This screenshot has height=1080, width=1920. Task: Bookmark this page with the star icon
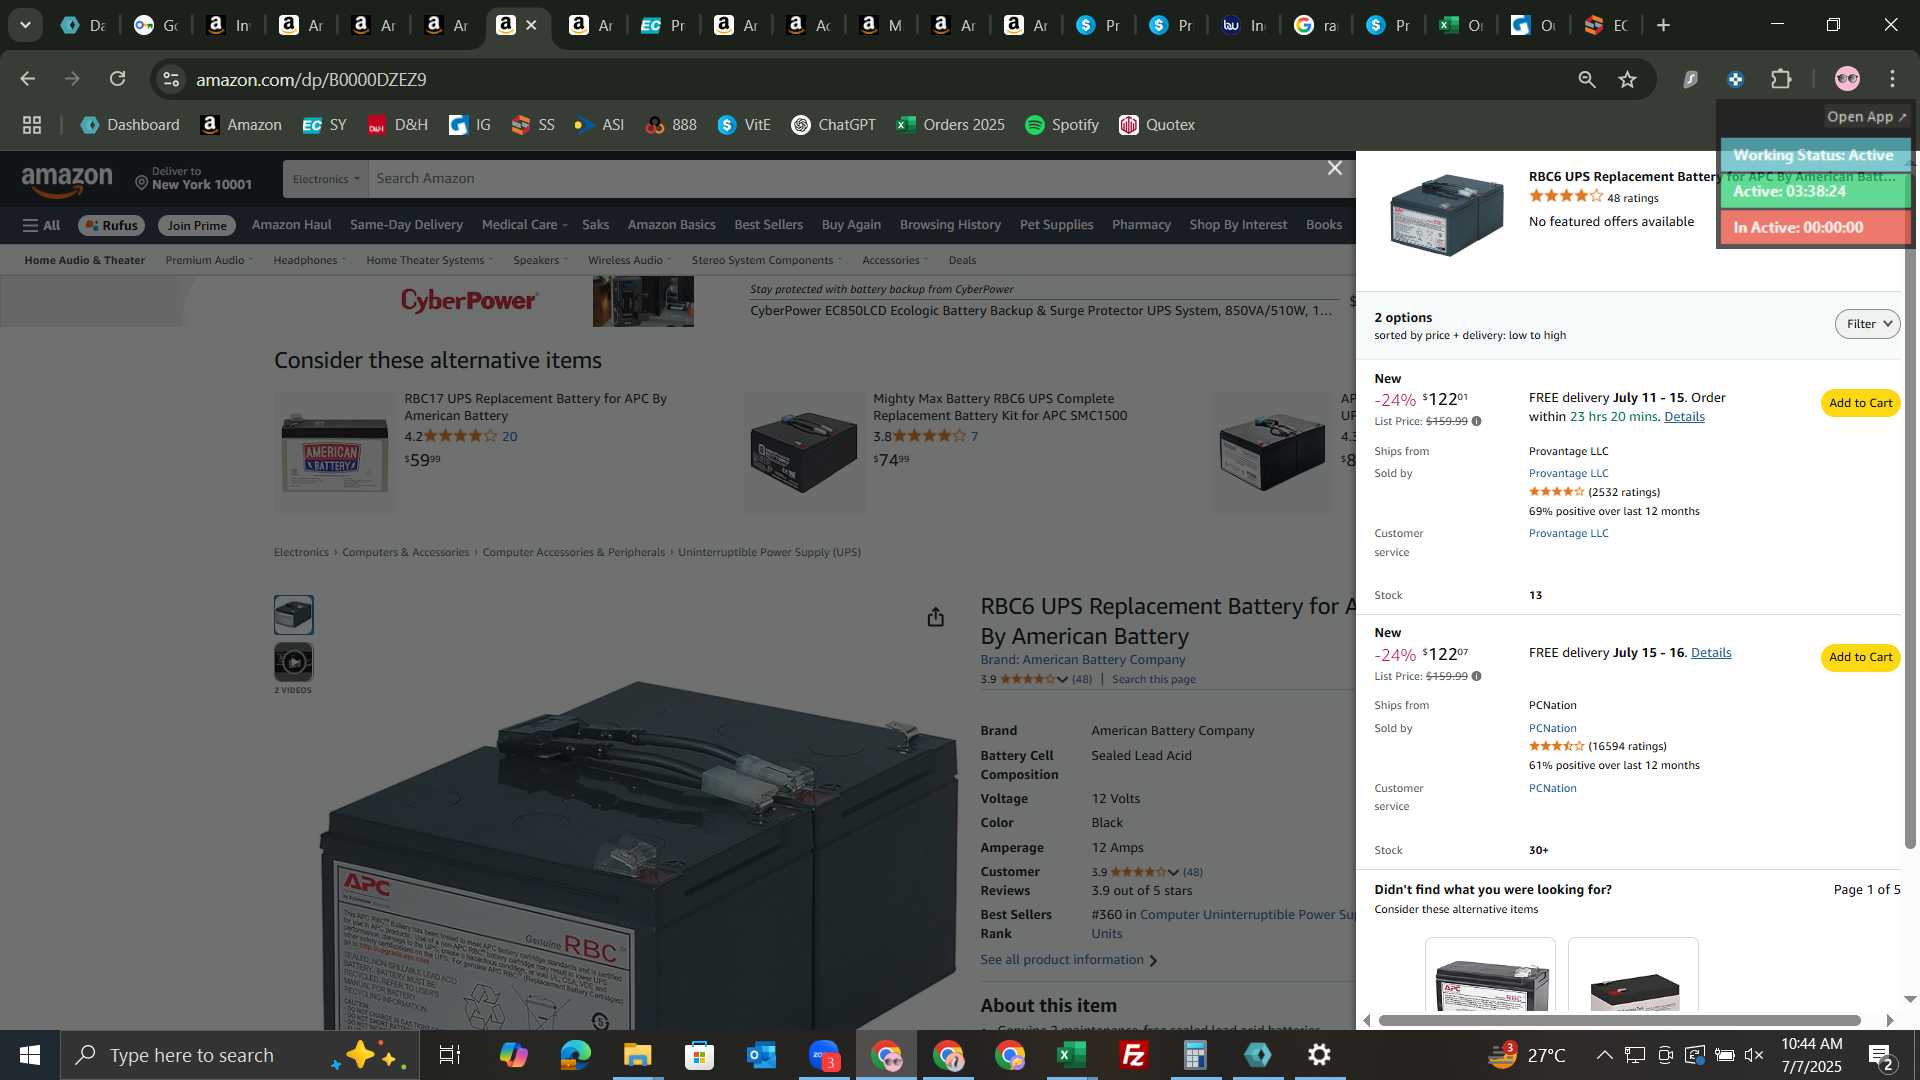point(1628,79)
